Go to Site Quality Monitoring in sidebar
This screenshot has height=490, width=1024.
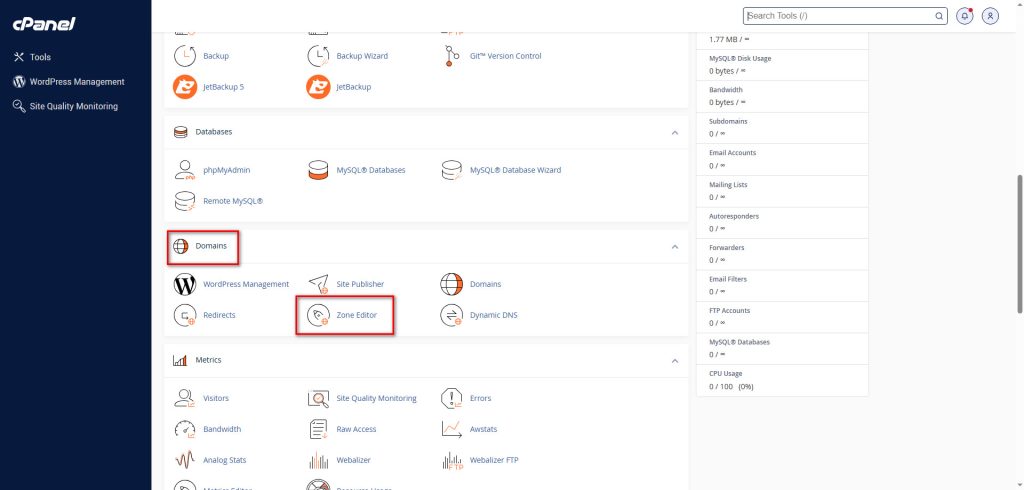coord(73,106)
